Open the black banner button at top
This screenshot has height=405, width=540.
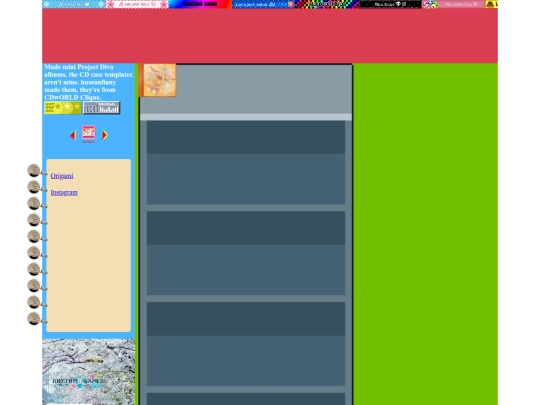[x=390, y=4]
